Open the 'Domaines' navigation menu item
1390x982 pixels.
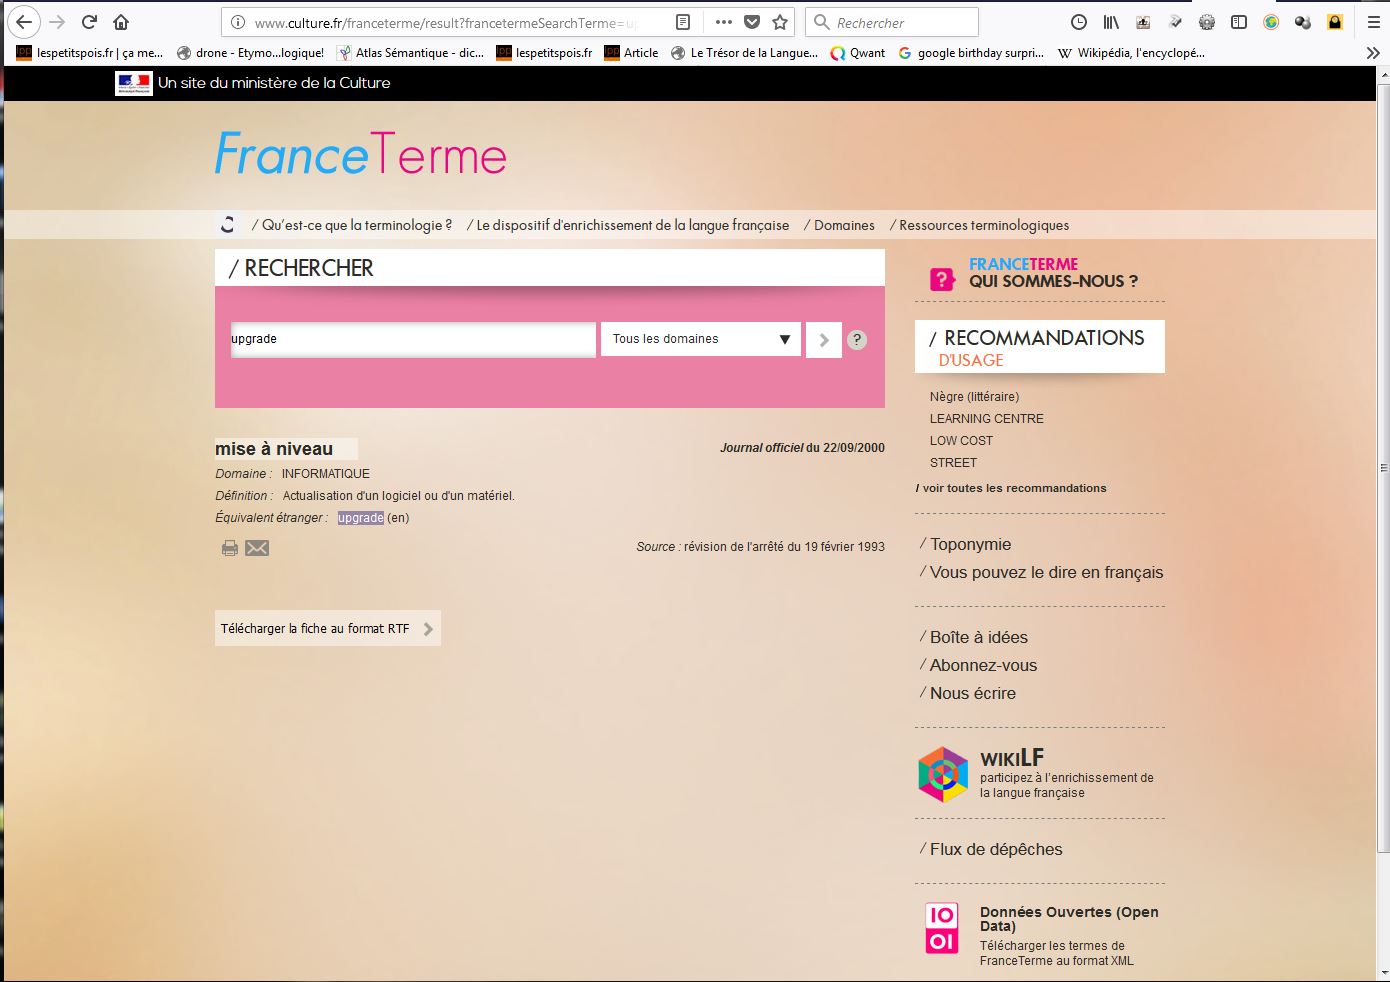843,225
